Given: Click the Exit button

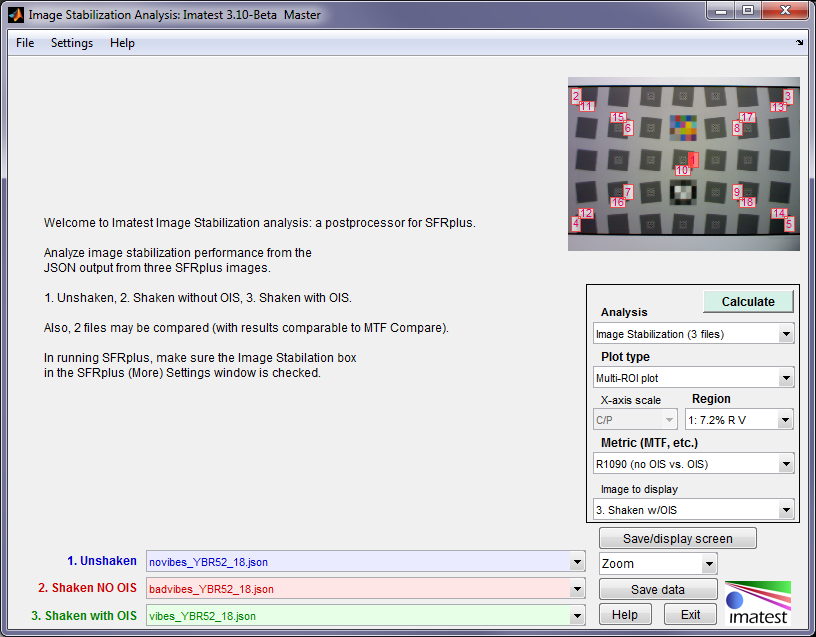Looking at the screenshot, I should pyautogui.click(x=690, y=614).
